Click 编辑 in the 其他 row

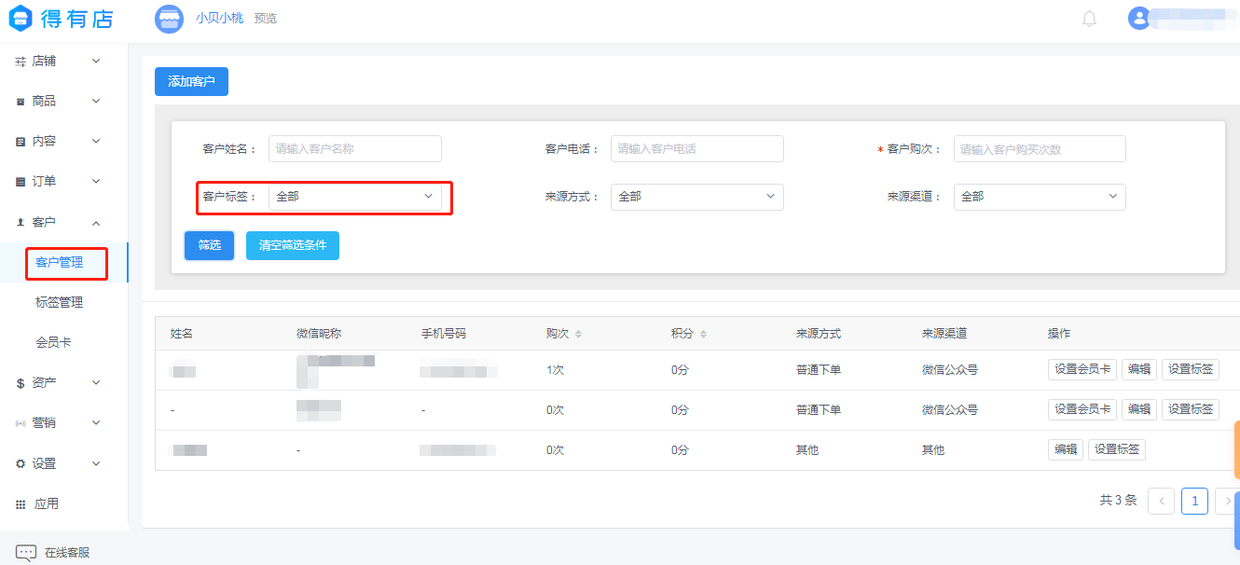(x=1065, y=450)
